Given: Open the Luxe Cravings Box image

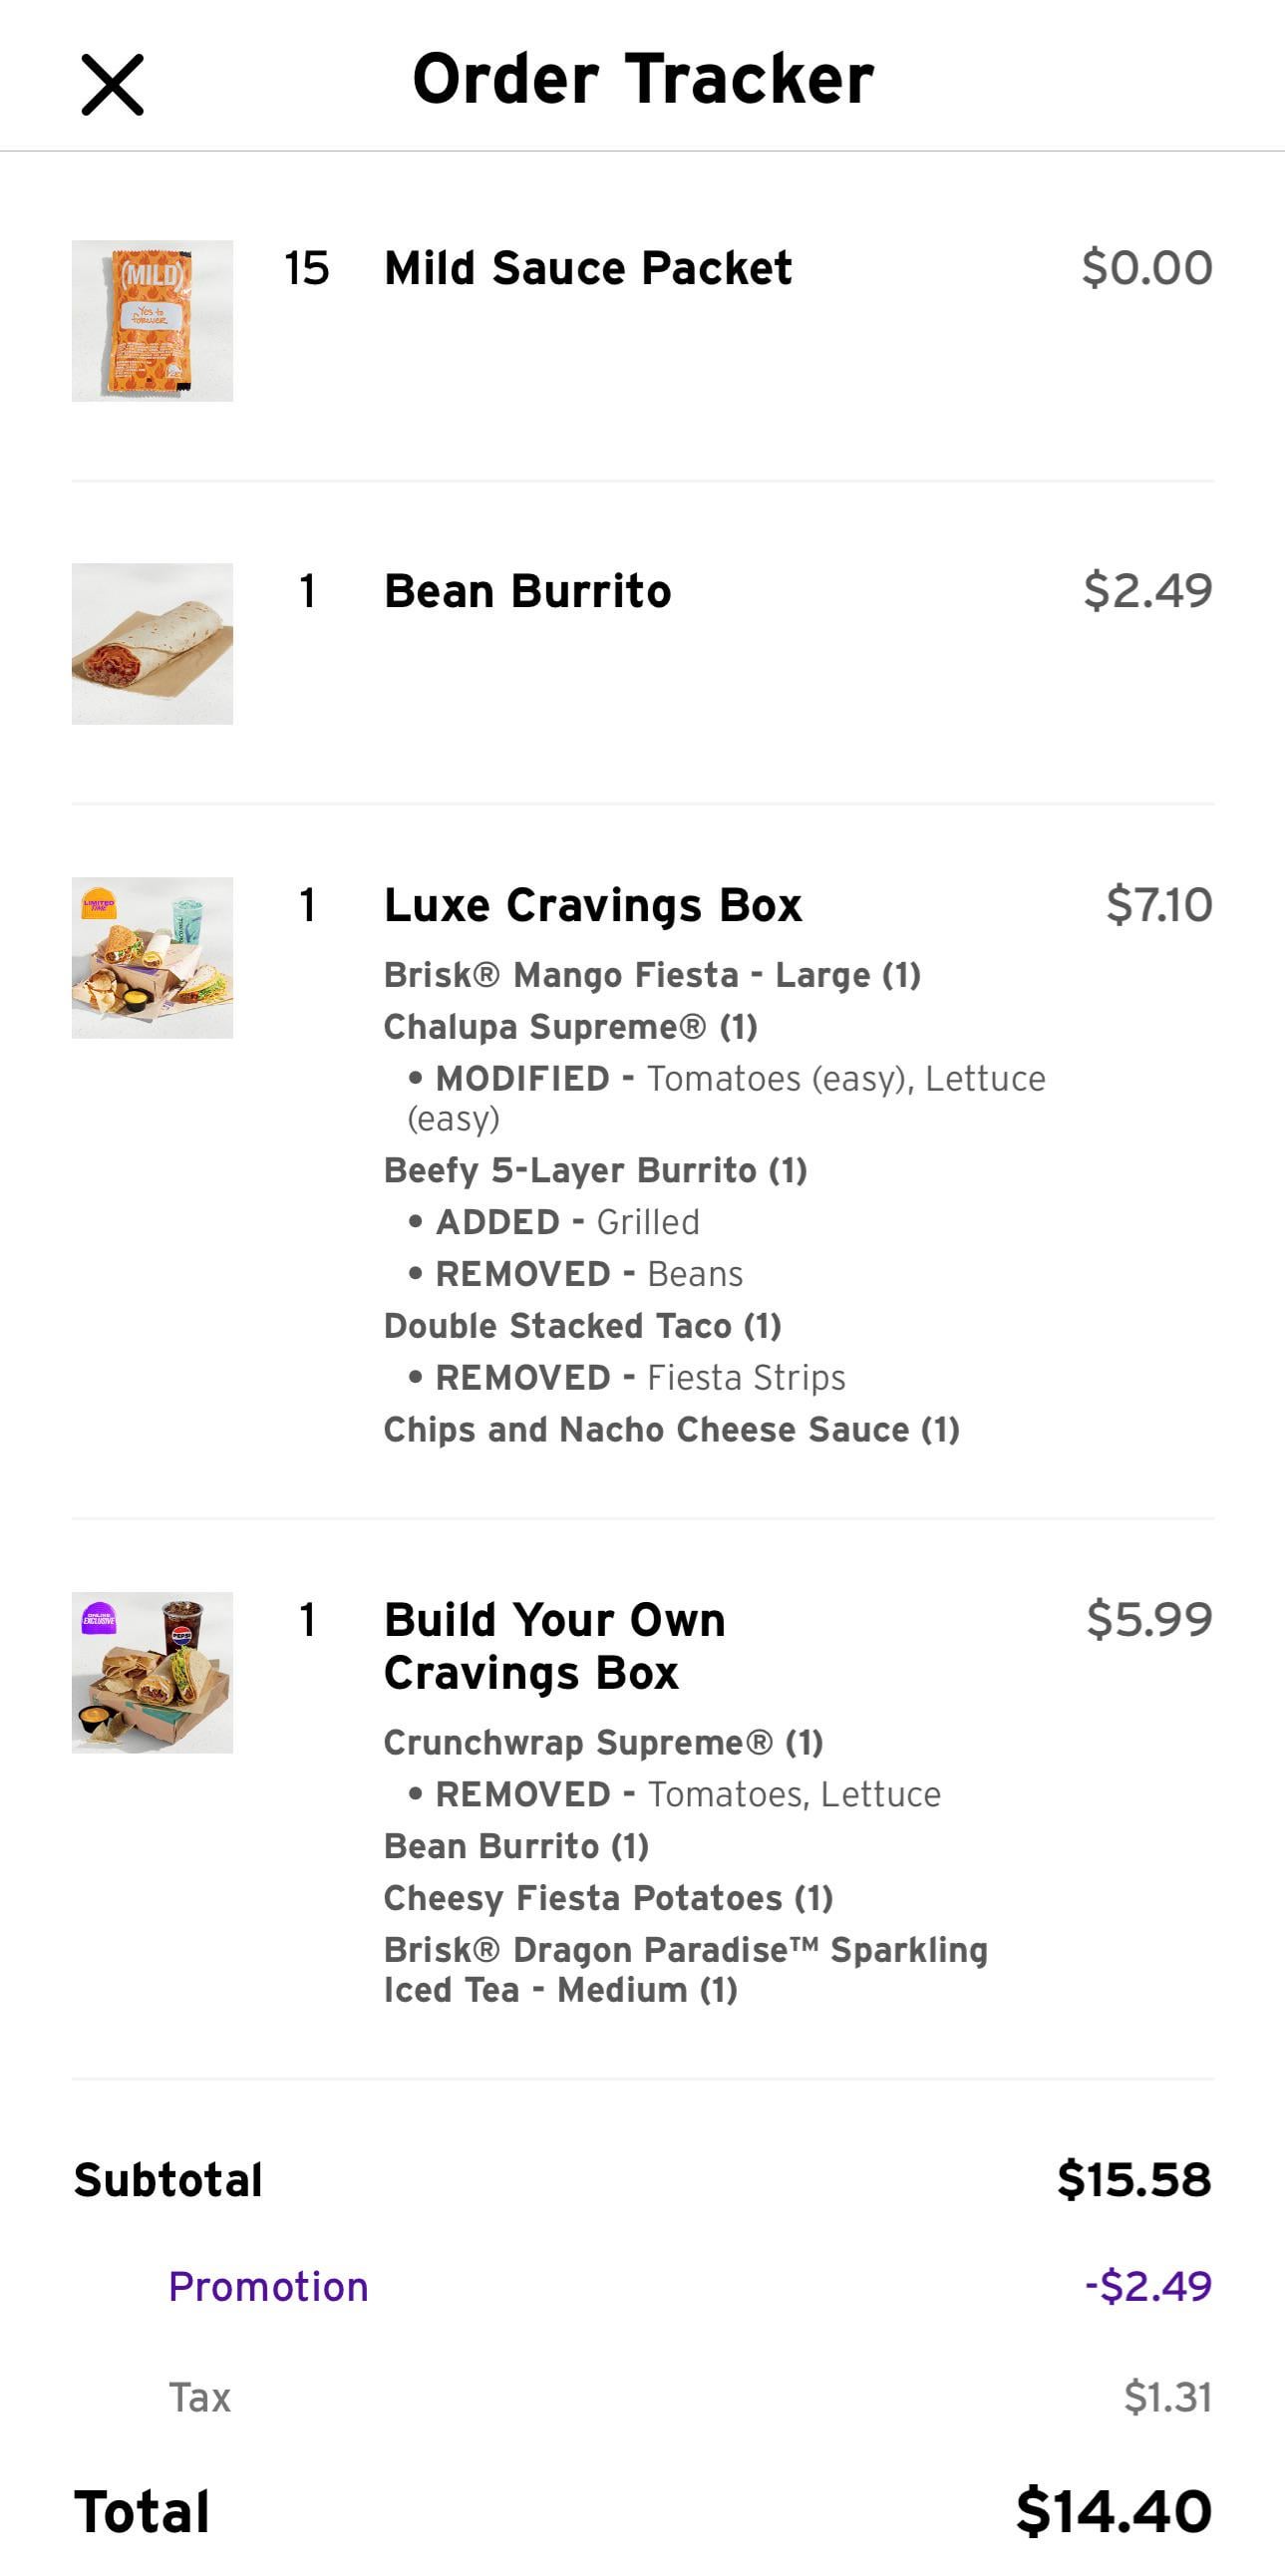Looking at the screenshot, I should point(152,958).
